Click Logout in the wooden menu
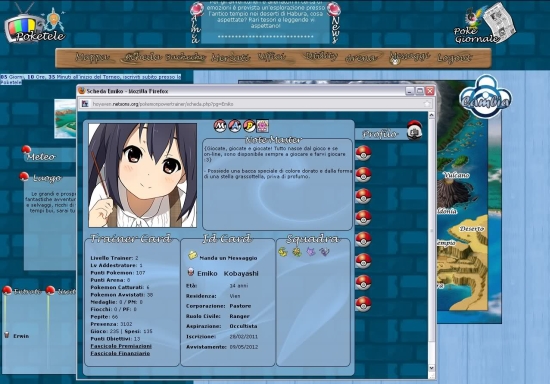The height and width of the screenshot is (384, 550). pos(455,58)
